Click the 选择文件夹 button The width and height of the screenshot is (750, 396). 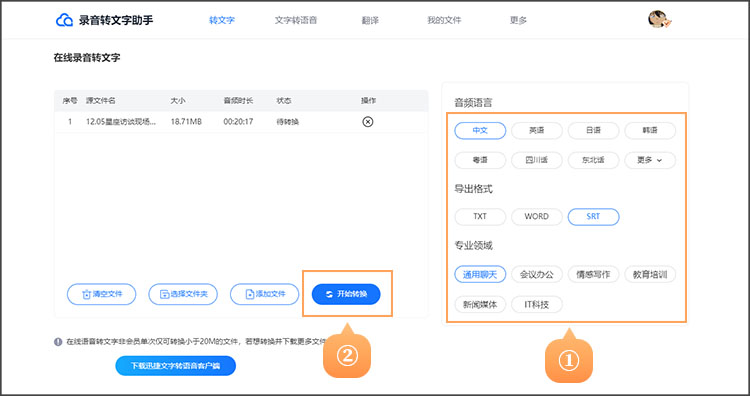pos(183,294)
